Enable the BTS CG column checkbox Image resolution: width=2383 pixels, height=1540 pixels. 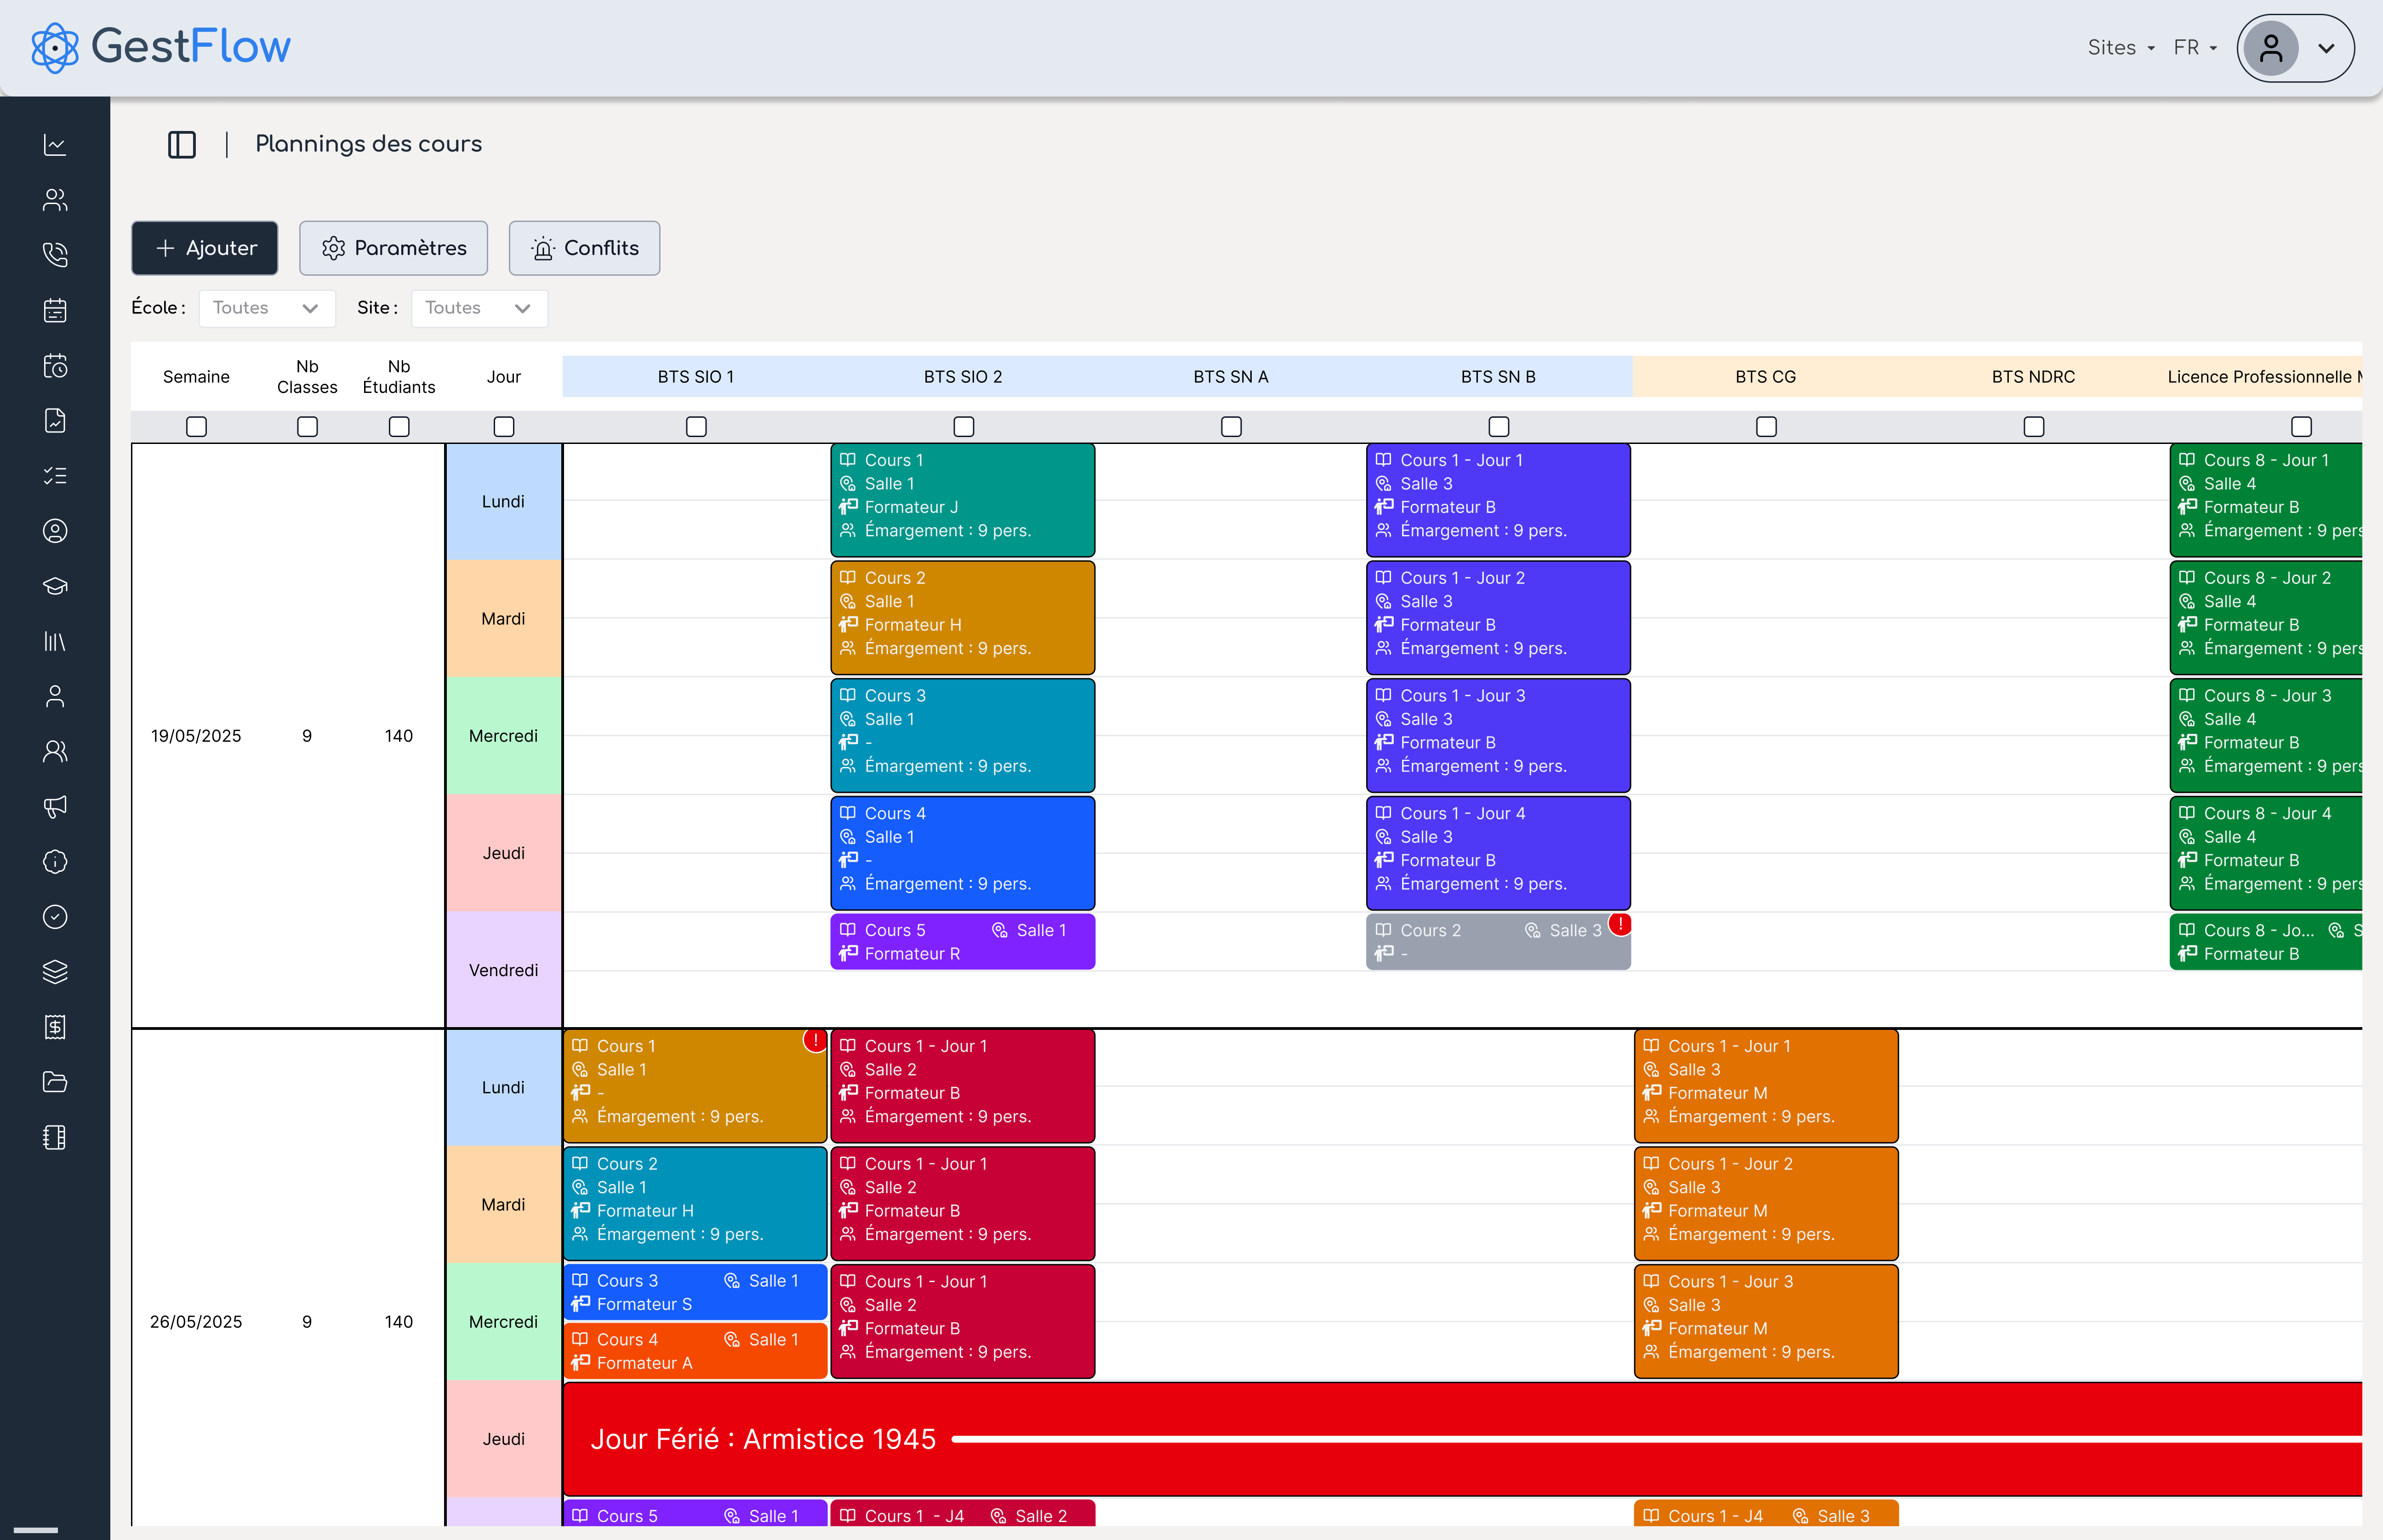[1766, 427]
